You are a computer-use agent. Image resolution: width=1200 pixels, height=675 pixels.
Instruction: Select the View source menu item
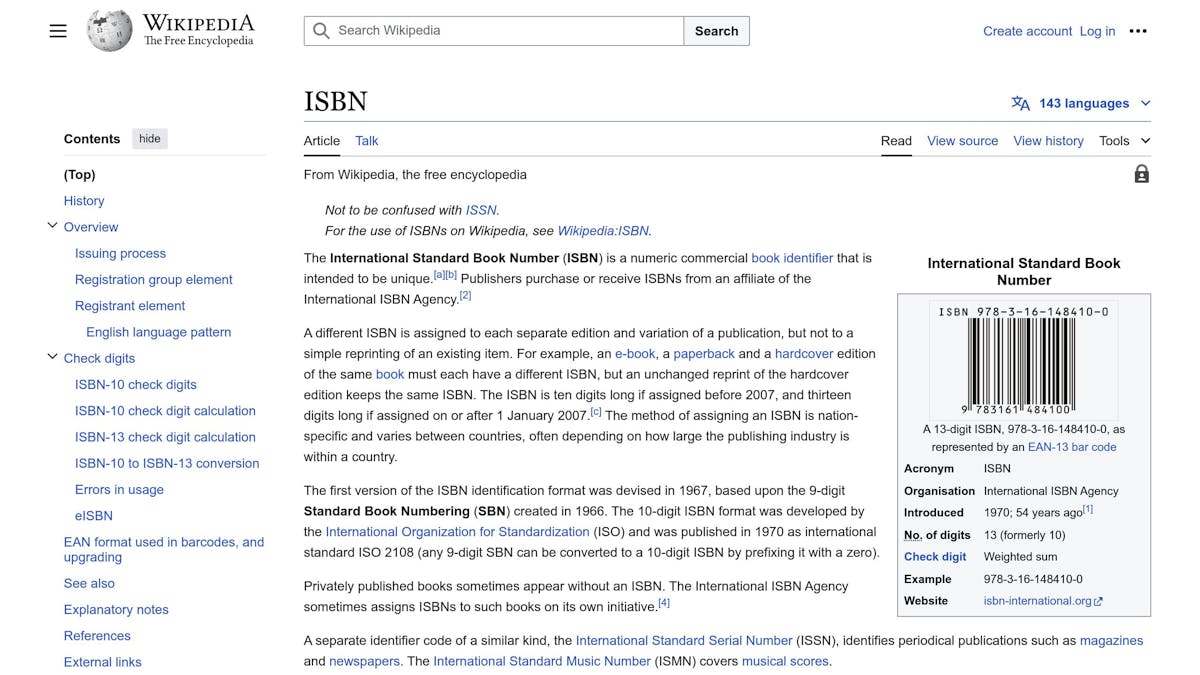tap(962, 141)
